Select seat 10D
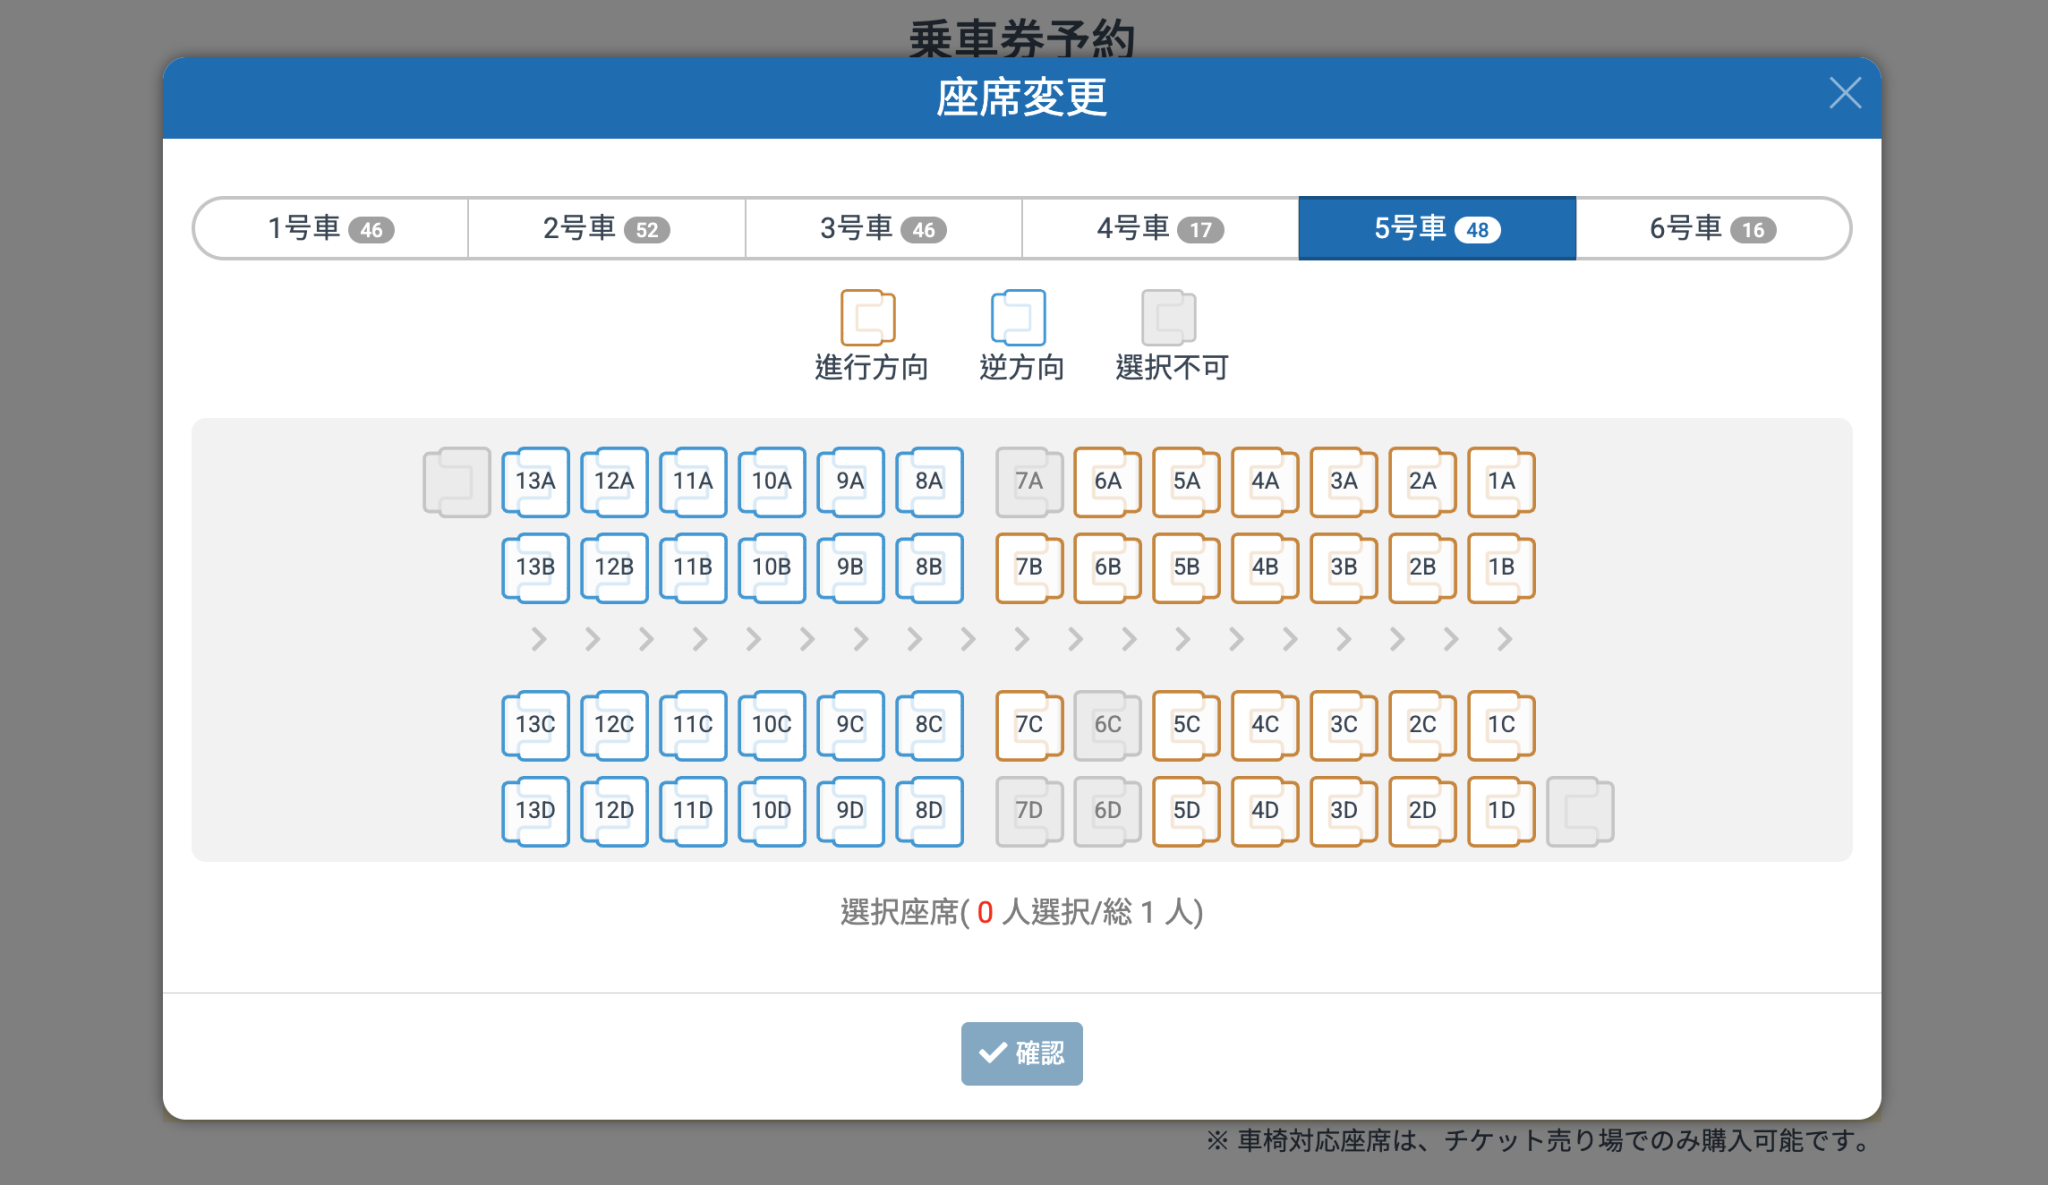Screen dimensions: 2048x1185 coord(771,810)
